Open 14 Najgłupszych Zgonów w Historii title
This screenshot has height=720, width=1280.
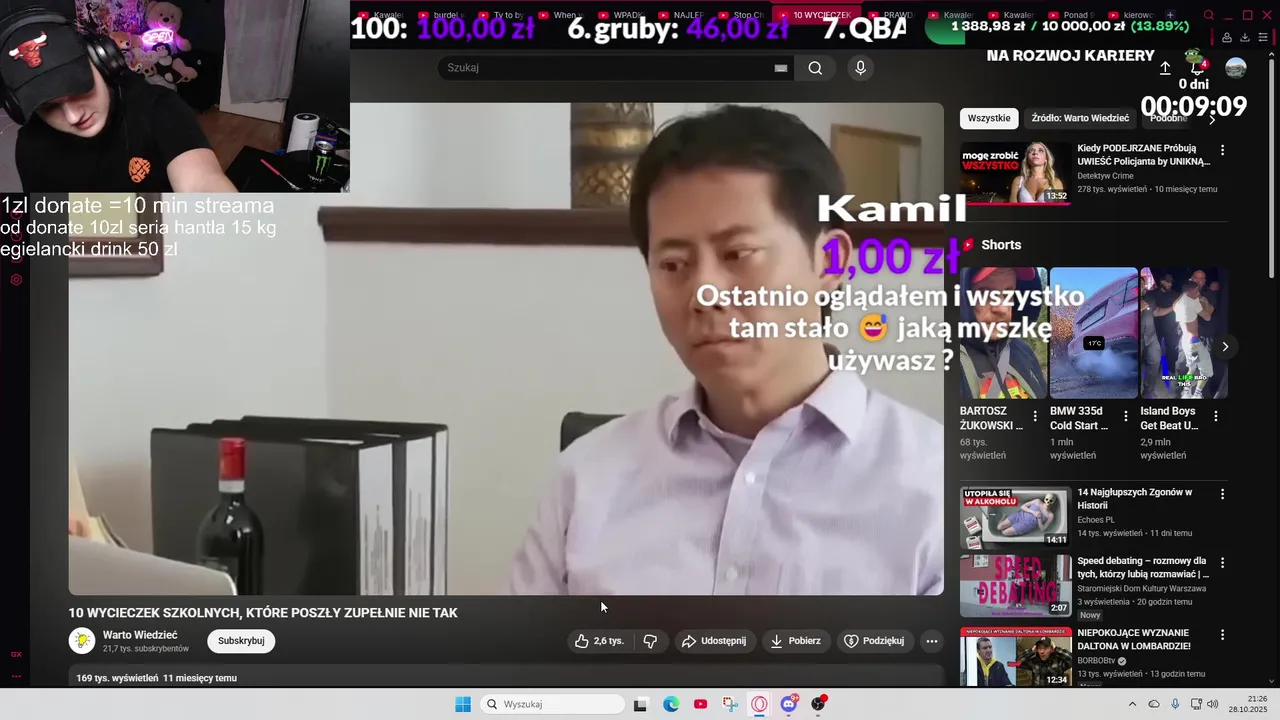pyautogui.click(x=1134, y=499)
